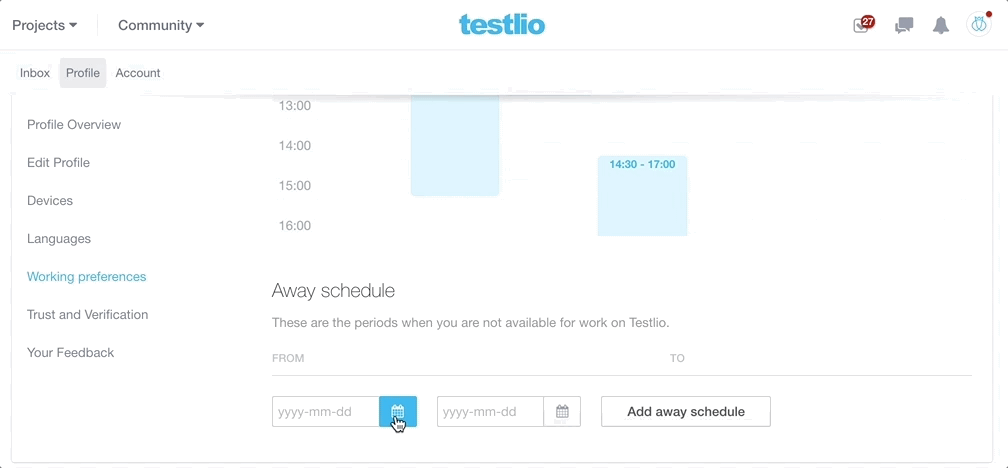Navigate to Devices in the sidebar

tap(50, 201)
